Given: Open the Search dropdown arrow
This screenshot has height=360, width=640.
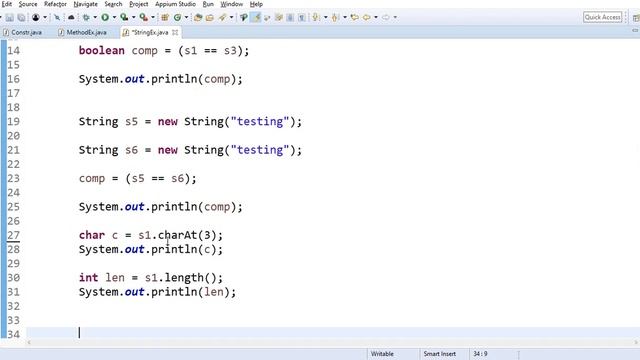Looking at the screenshot, I should 231,18.
